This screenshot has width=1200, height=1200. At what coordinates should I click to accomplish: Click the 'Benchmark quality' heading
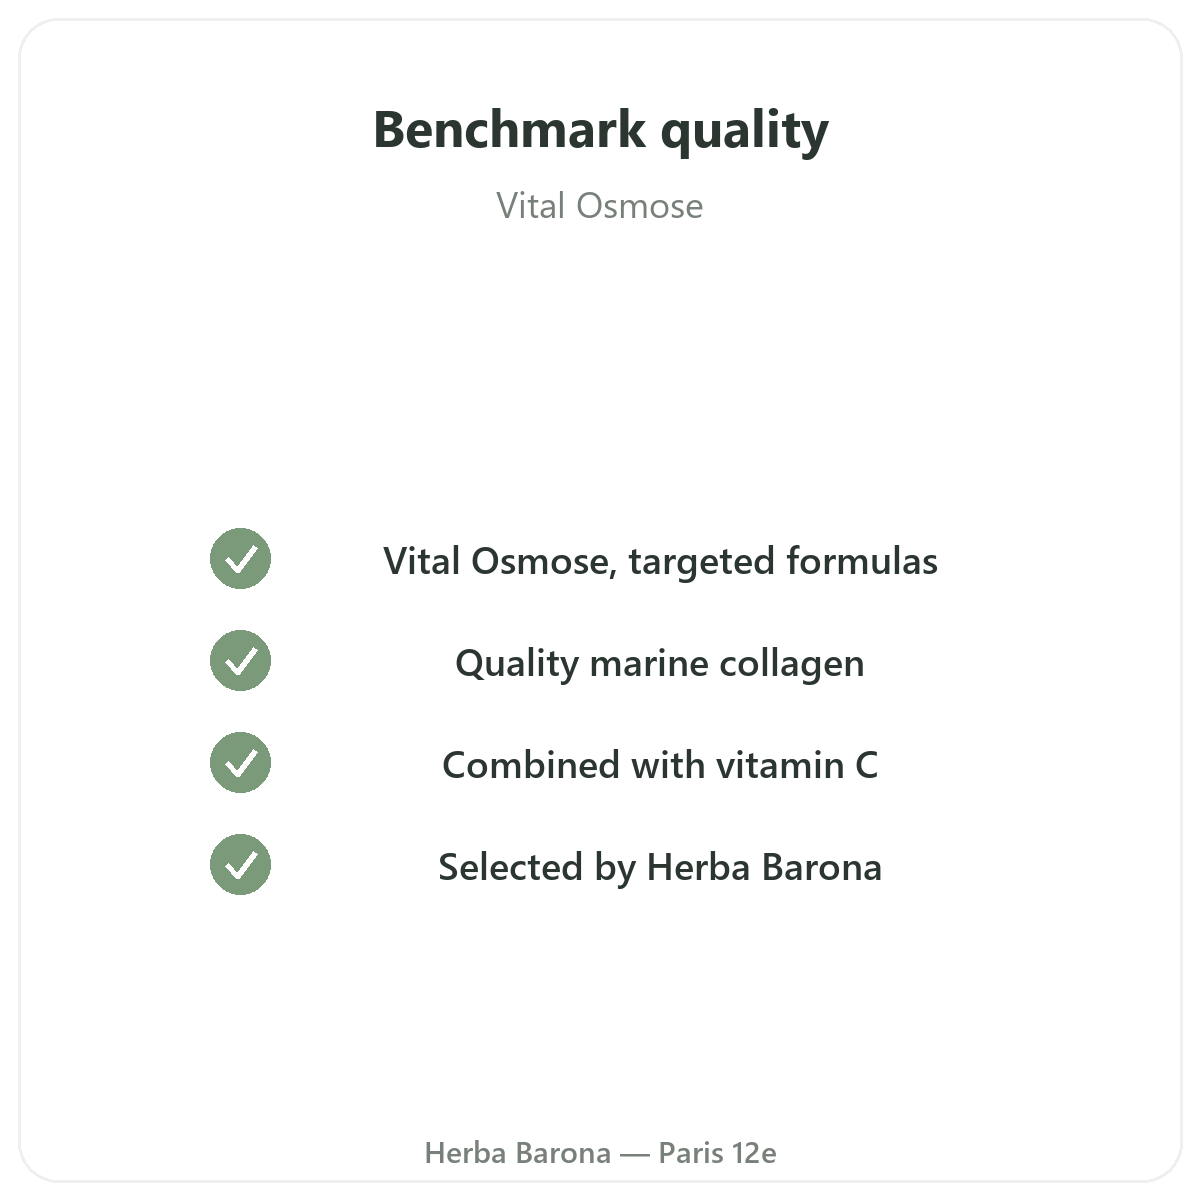point(600,131)
